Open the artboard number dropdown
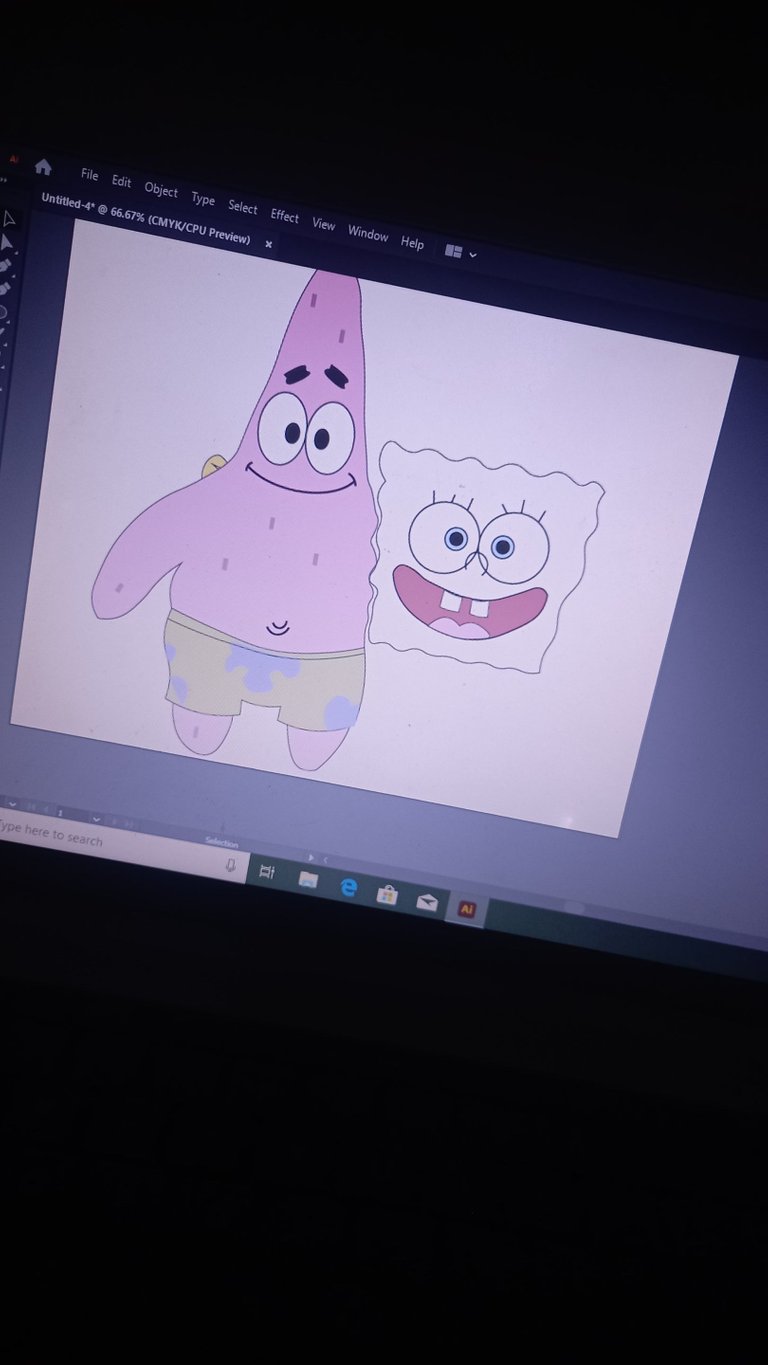The width and height of the screenshot is (768, 1365). point(96,818)
